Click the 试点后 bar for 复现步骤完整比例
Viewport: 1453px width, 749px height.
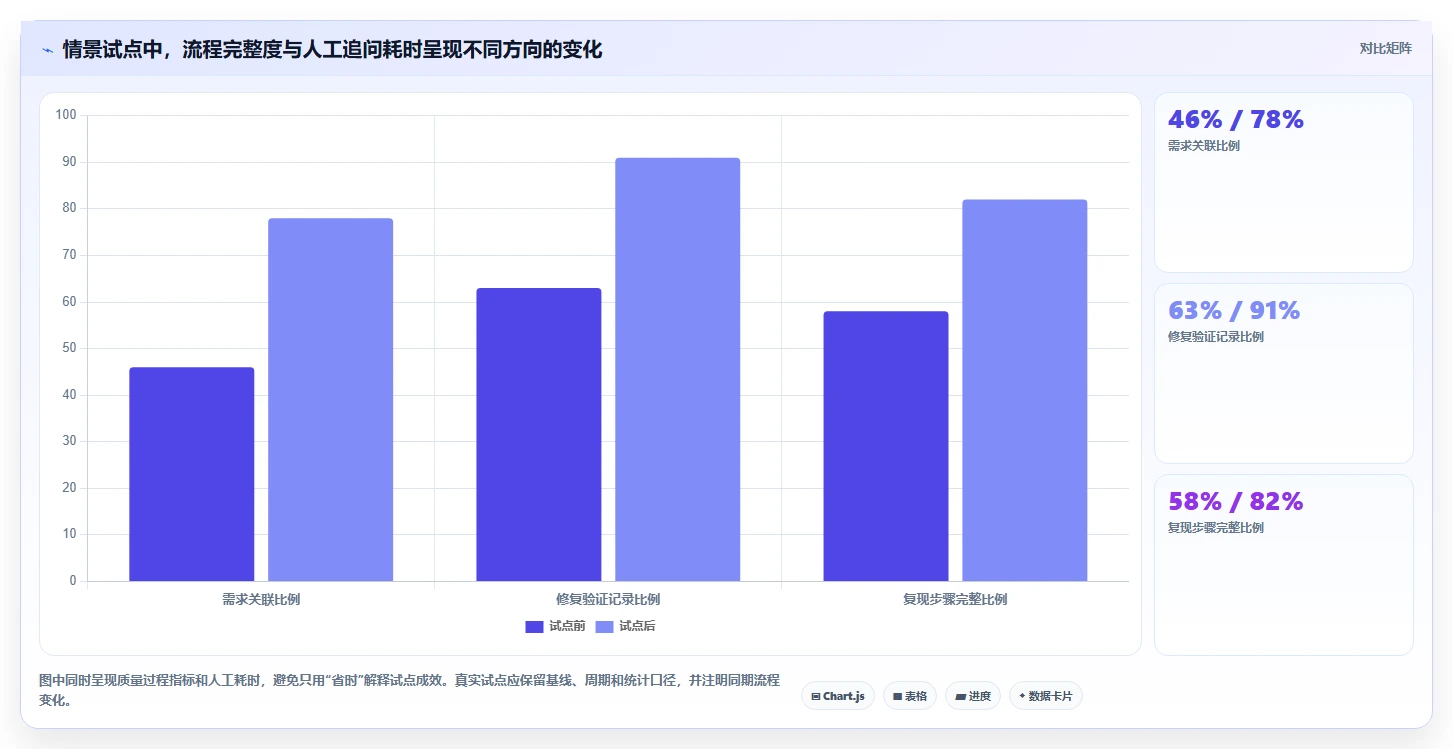tap(1025, 390)
